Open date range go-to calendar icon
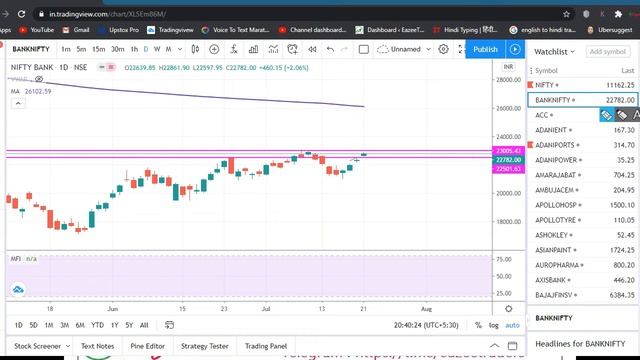The width and height of the screenshot is (640, 360). (169, 325)
